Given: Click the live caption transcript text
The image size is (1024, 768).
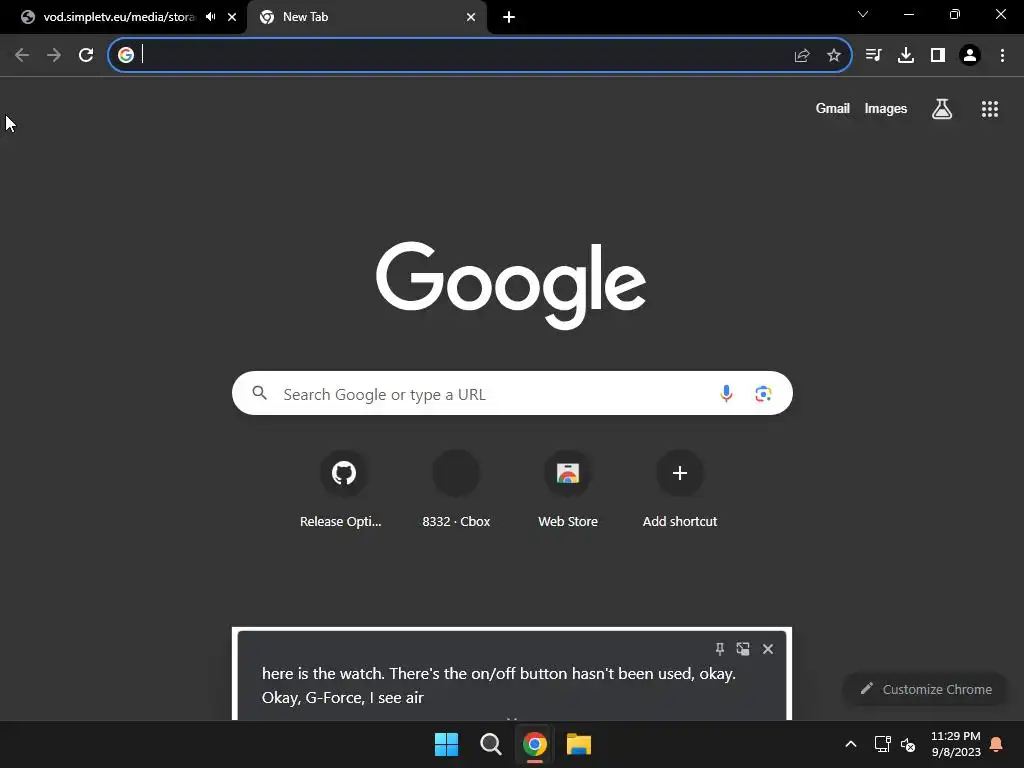Looking at the screenshot, I should pyautogui.click(x=499, y=686).
